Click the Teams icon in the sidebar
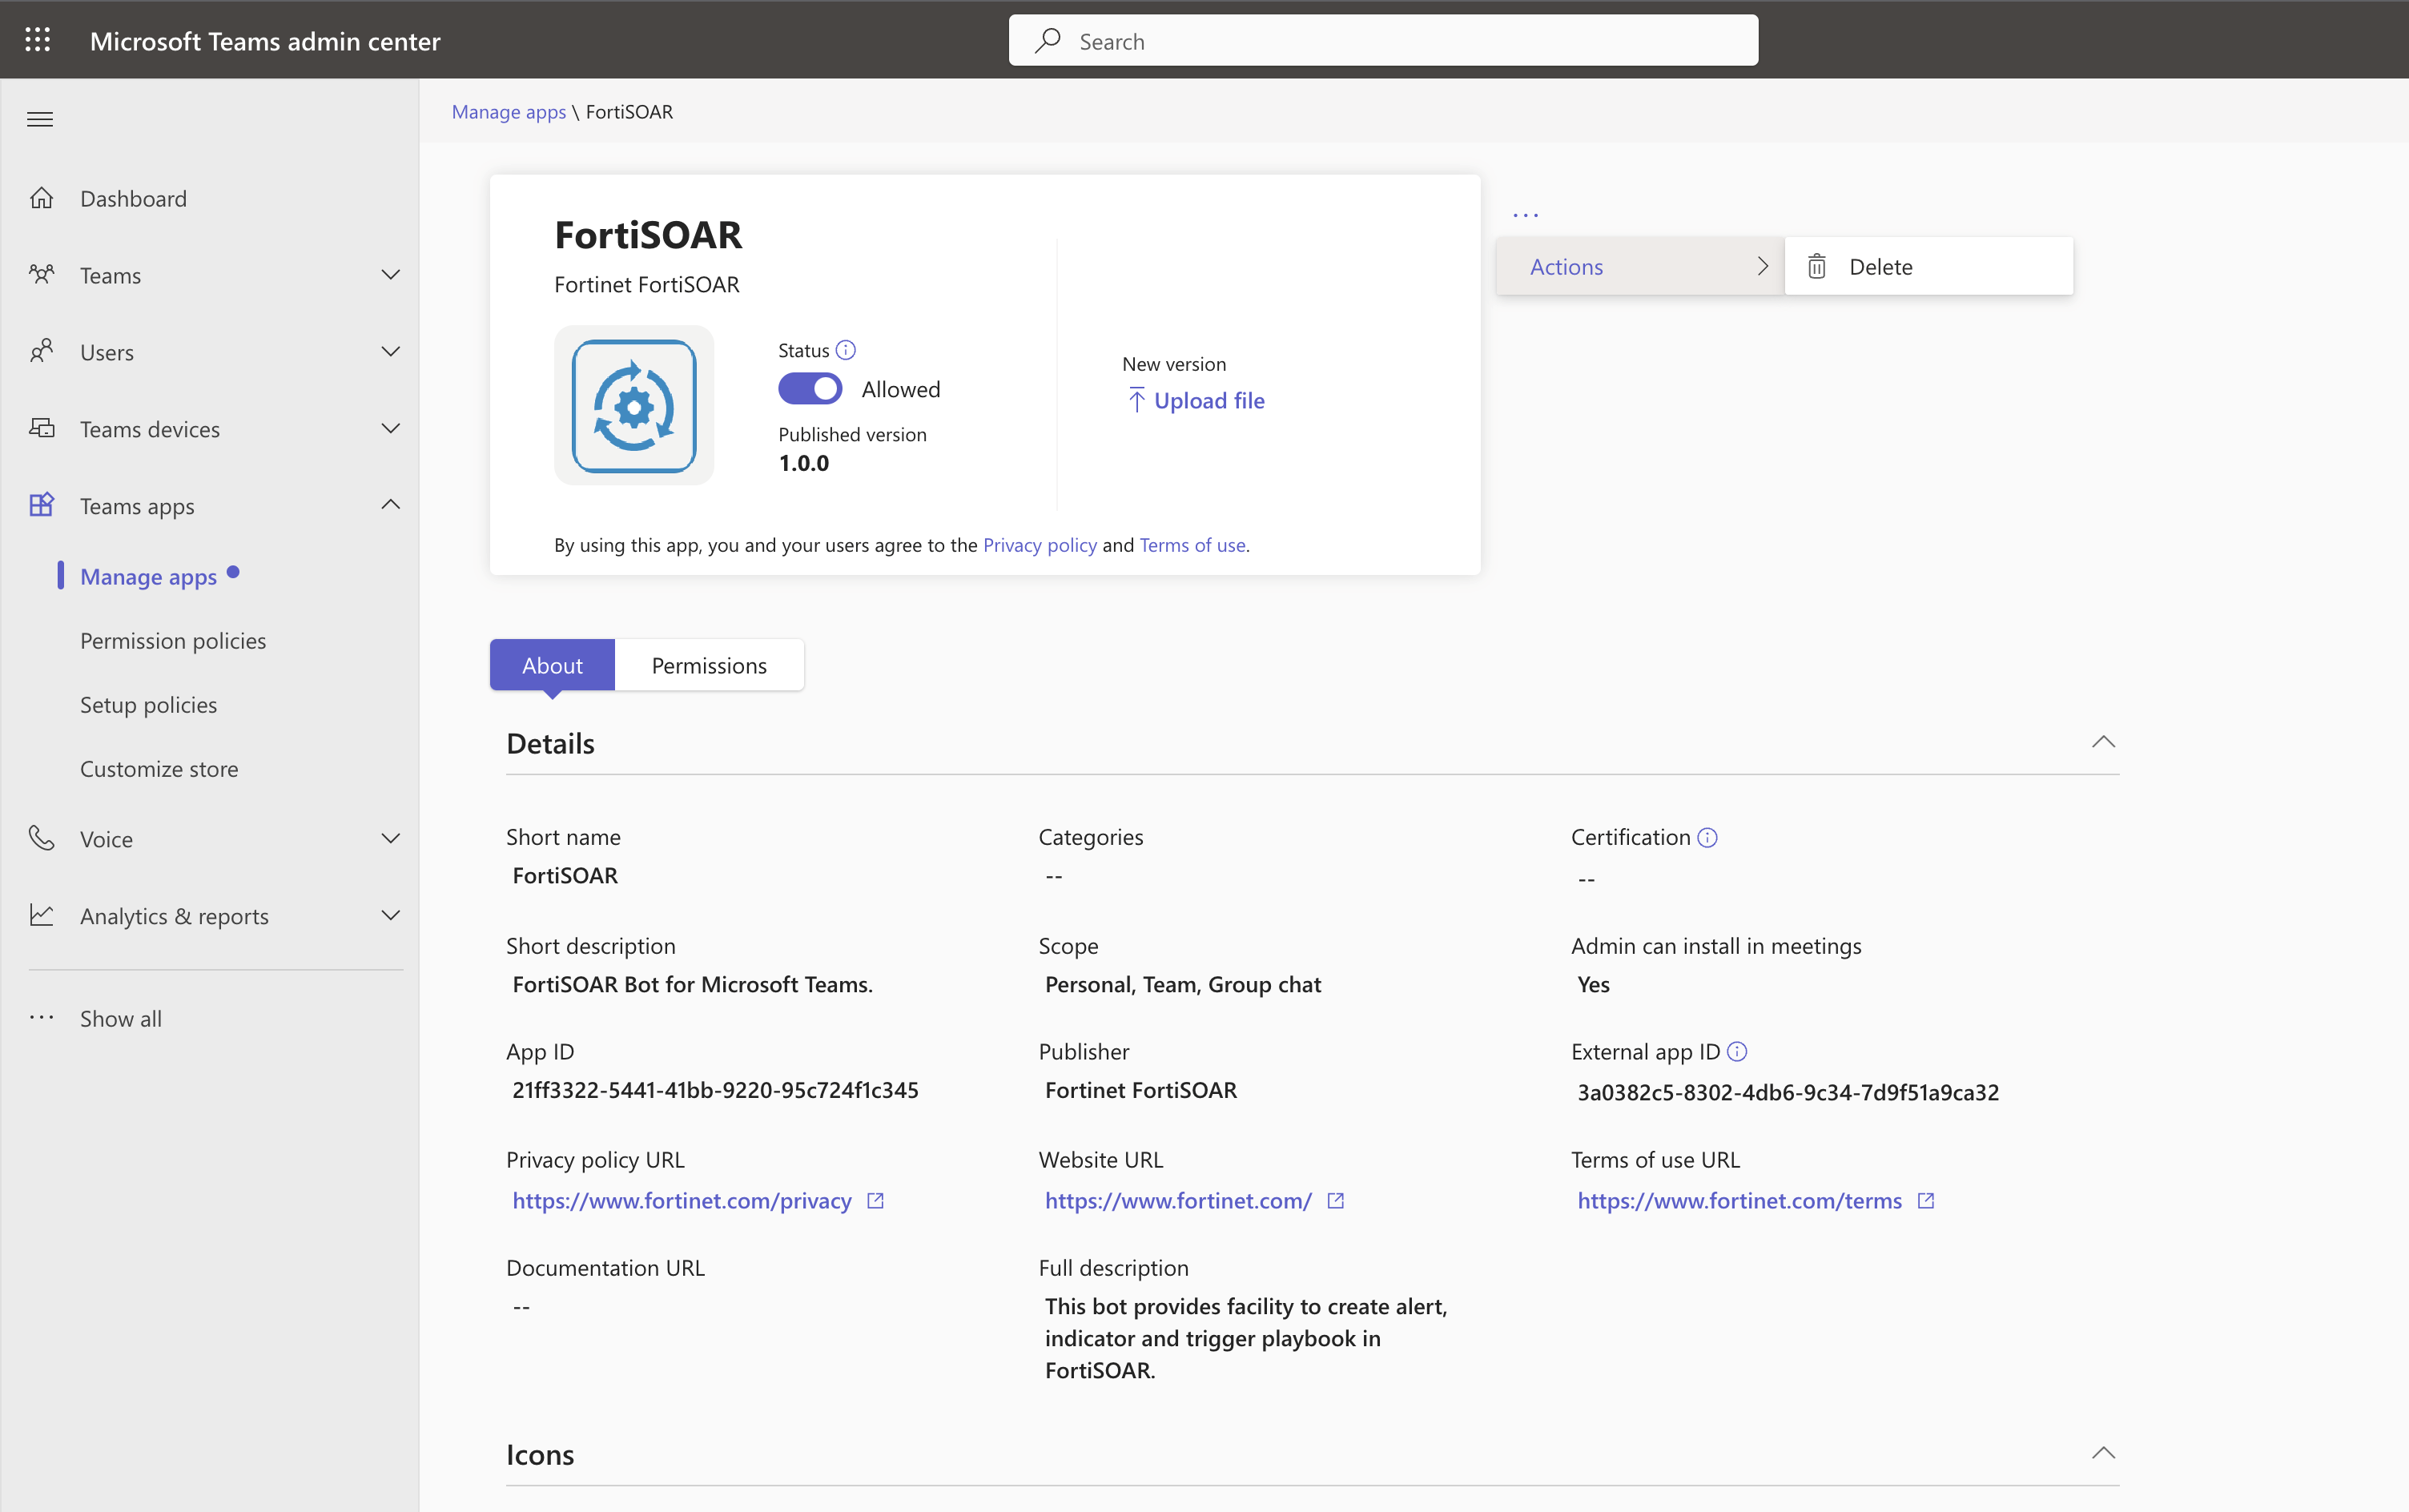Viewport: 2409px width, 1512px height. click(41, 274)
